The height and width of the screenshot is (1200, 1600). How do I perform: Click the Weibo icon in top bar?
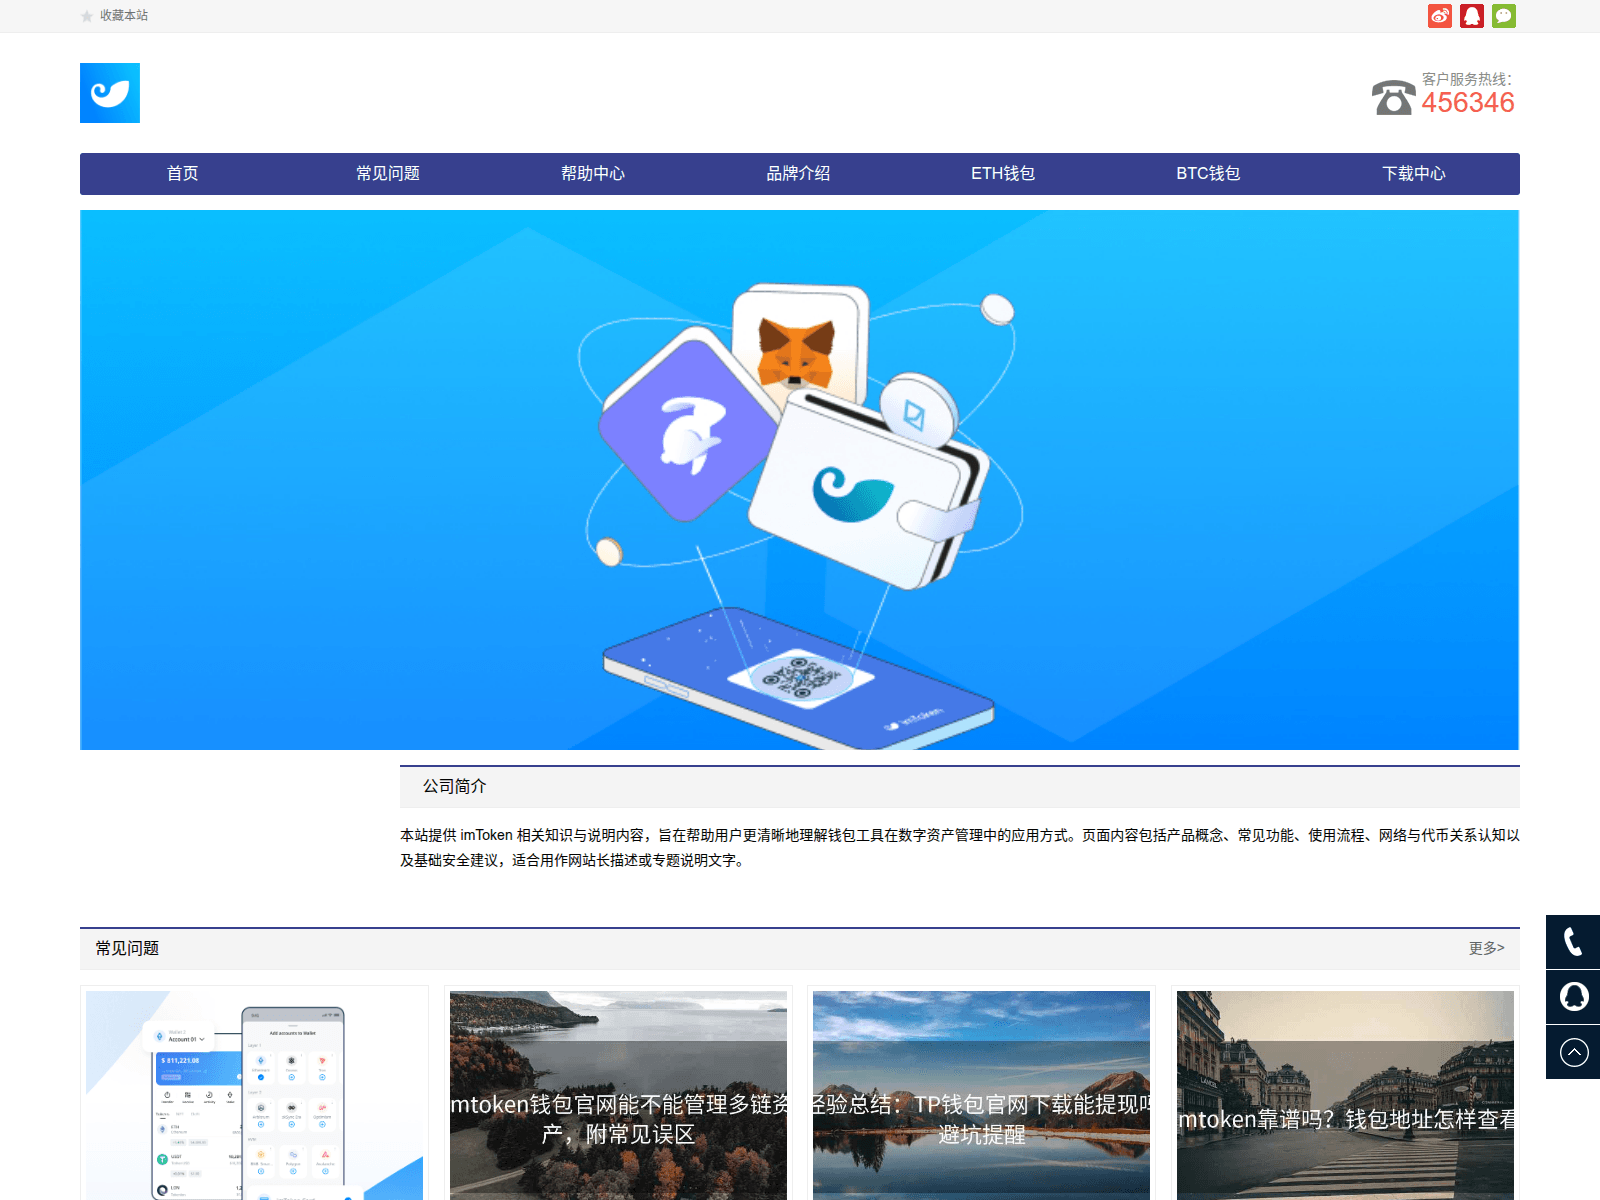pos(1439,16)
